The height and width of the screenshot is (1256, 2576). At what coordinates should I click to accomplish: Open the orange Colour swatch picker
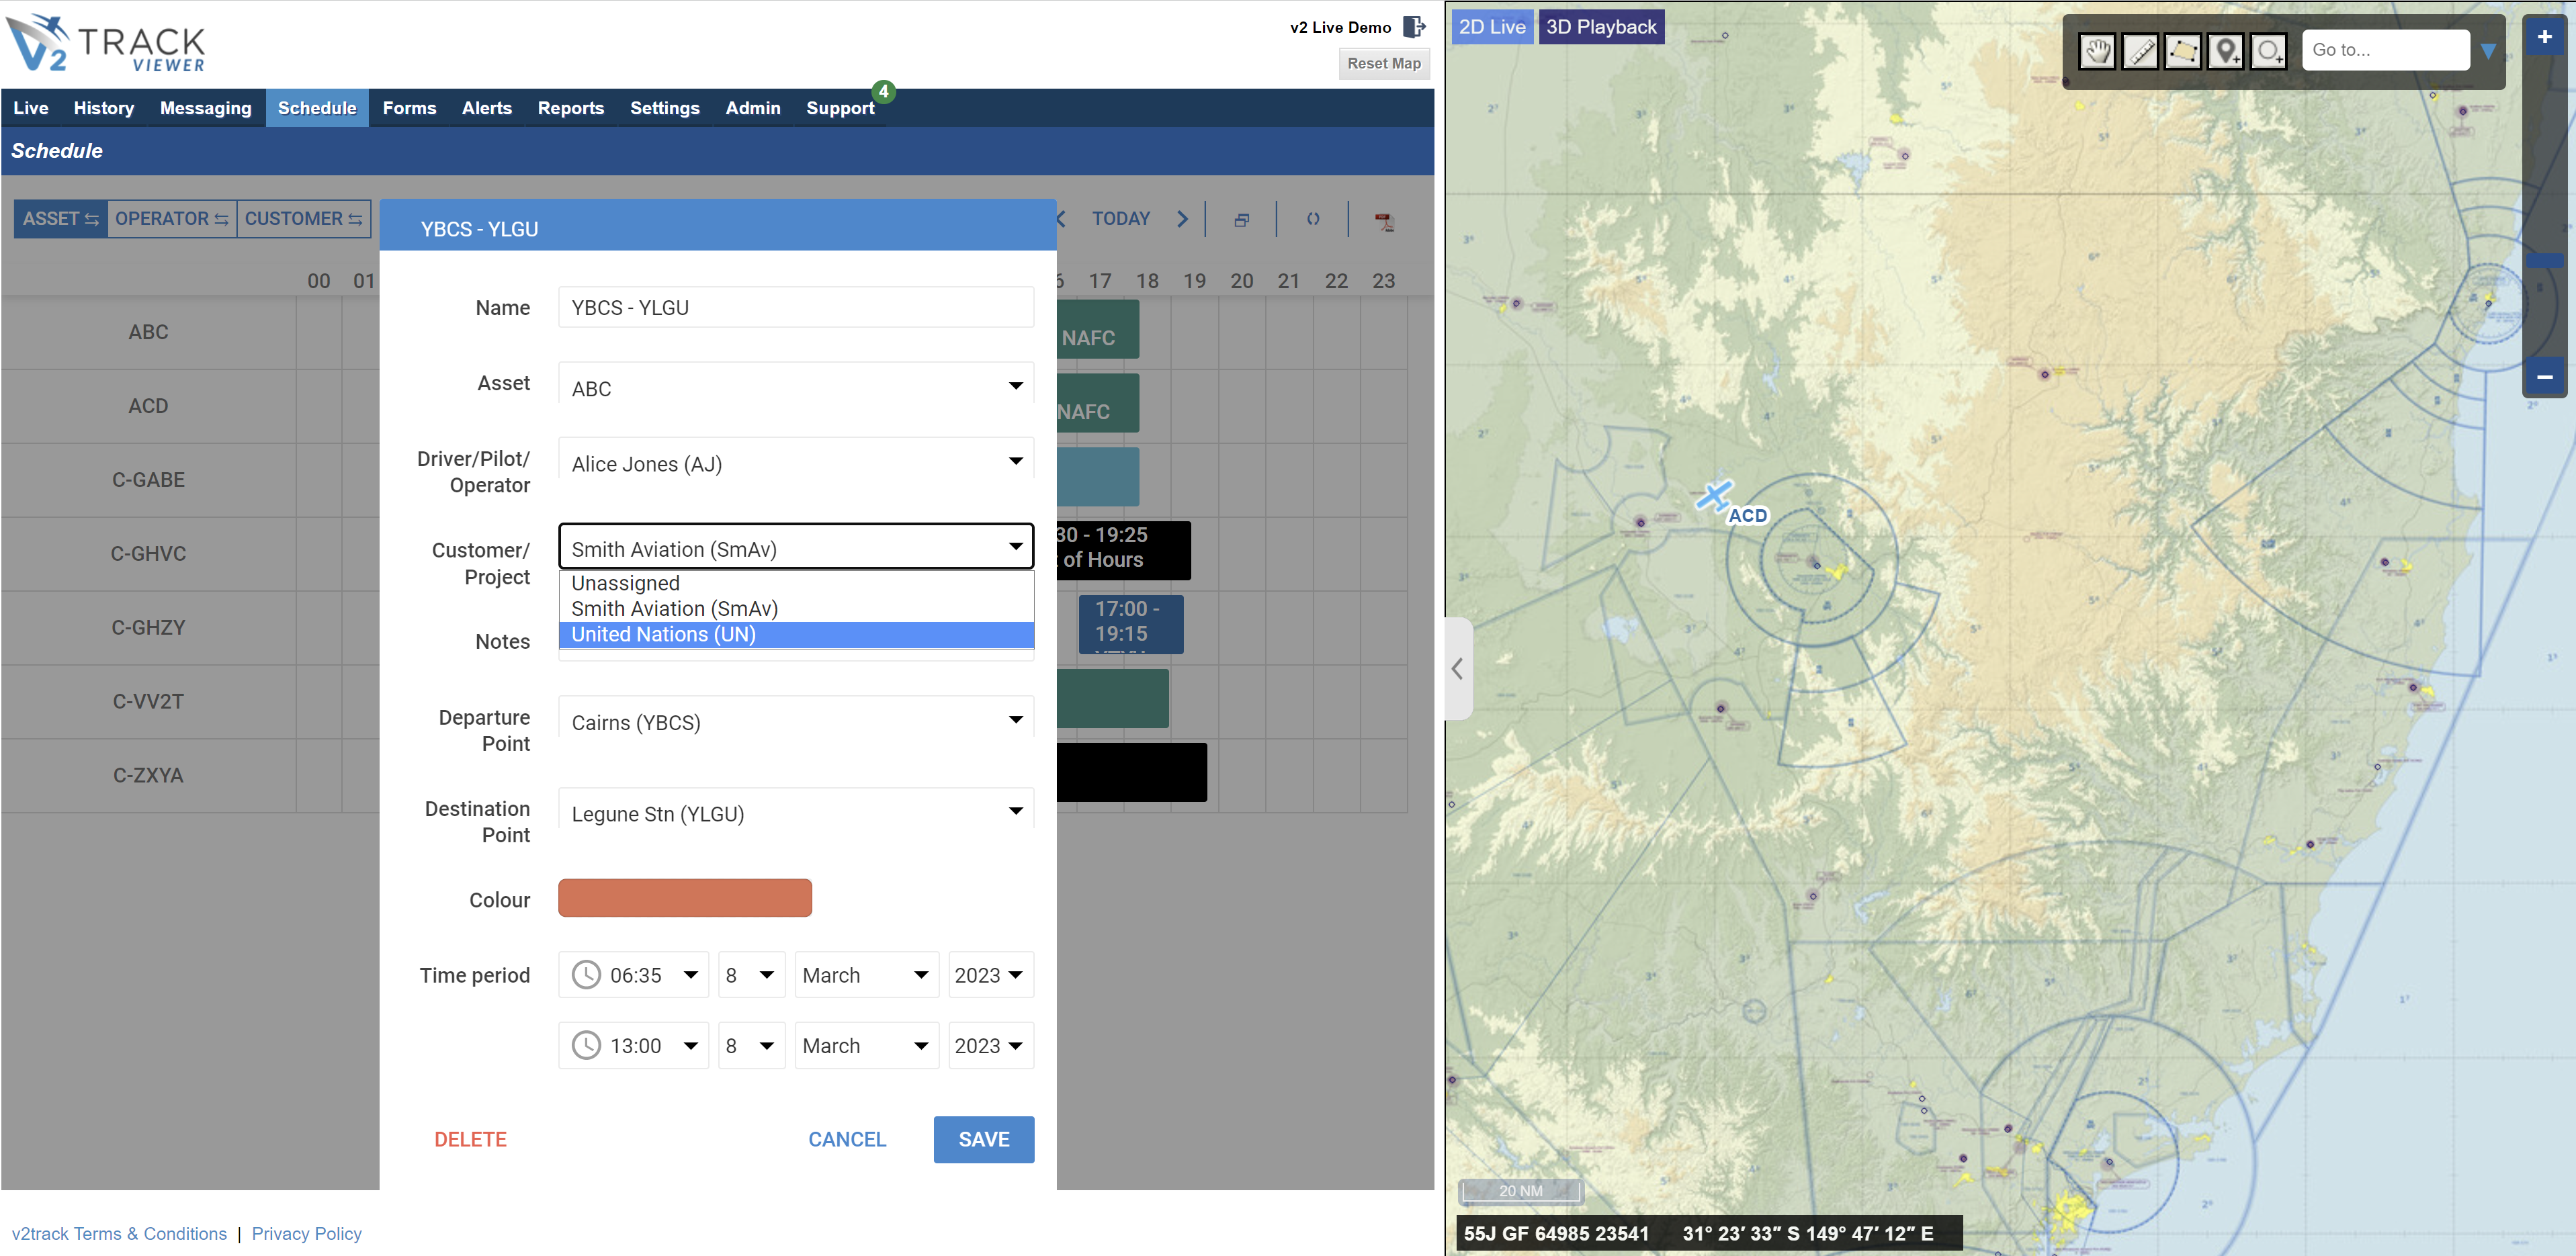pyautogui.click(x=684, y=898)
